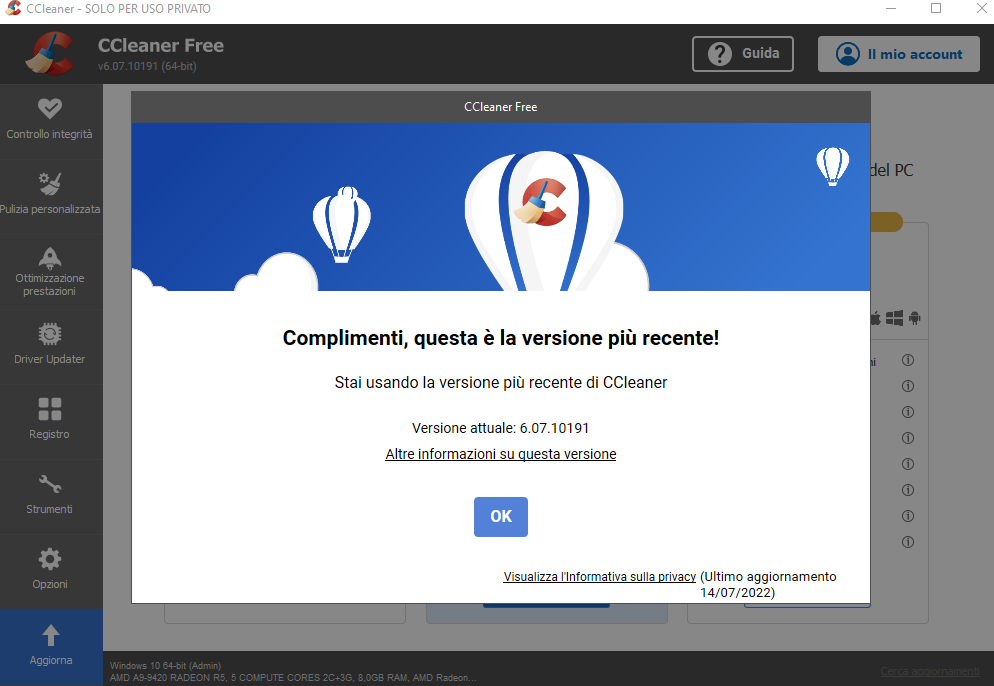Click the bottommost info circle icon
This screenshot has height=686, width=994.
click(x=908, y=542)
